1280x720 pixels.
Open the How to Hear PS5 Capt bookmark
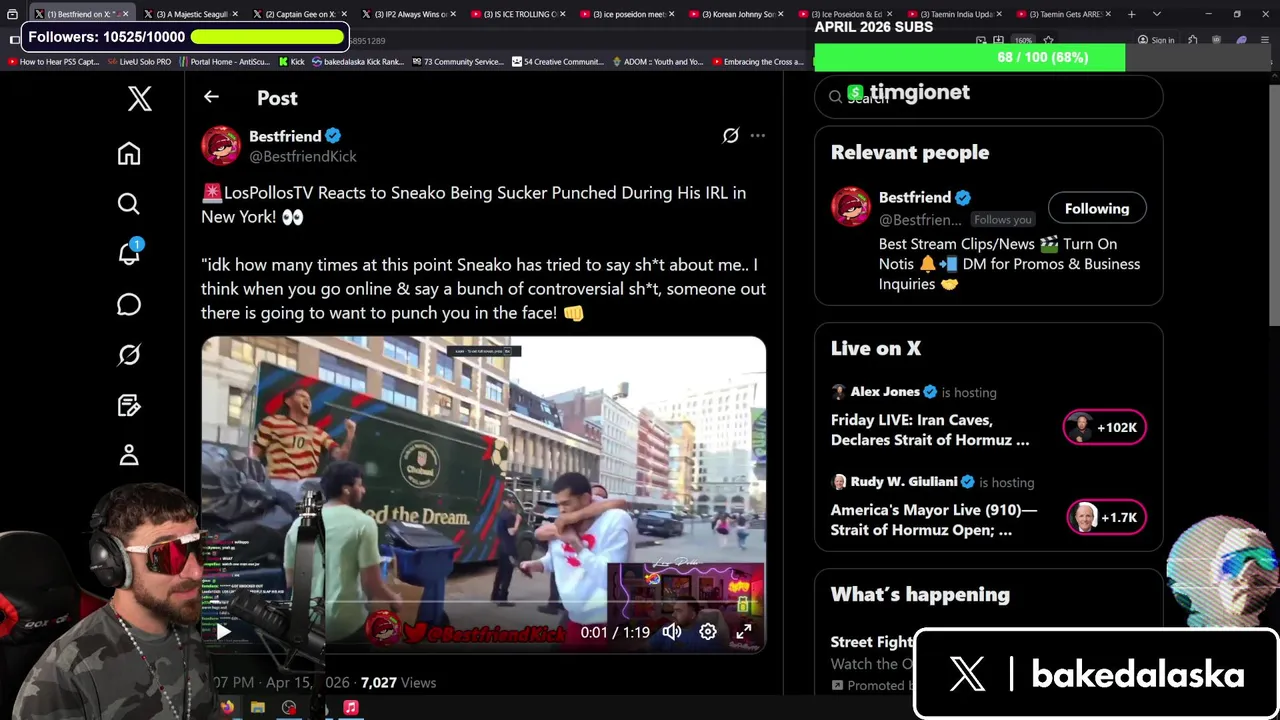click(x=53, y=62)
